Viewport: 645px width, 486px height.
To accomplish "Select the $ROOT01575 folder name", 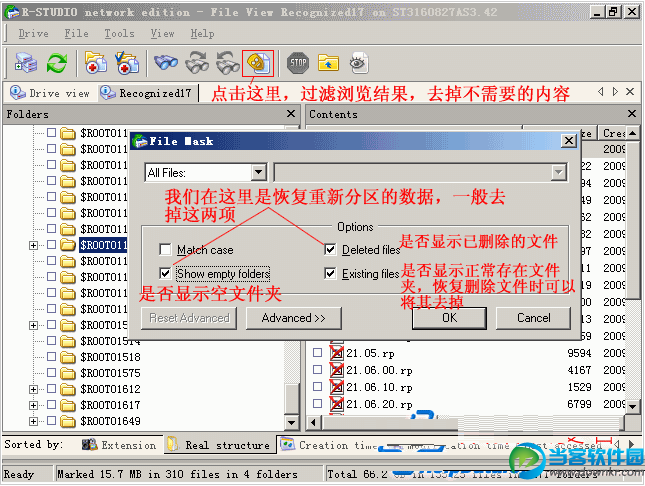I will [x=110, y=373].
